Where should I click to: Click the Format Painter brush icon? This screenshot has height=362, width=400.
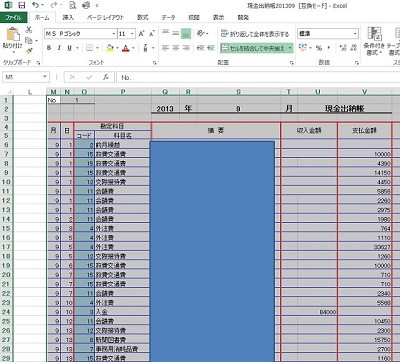click(x=29, y=50)
